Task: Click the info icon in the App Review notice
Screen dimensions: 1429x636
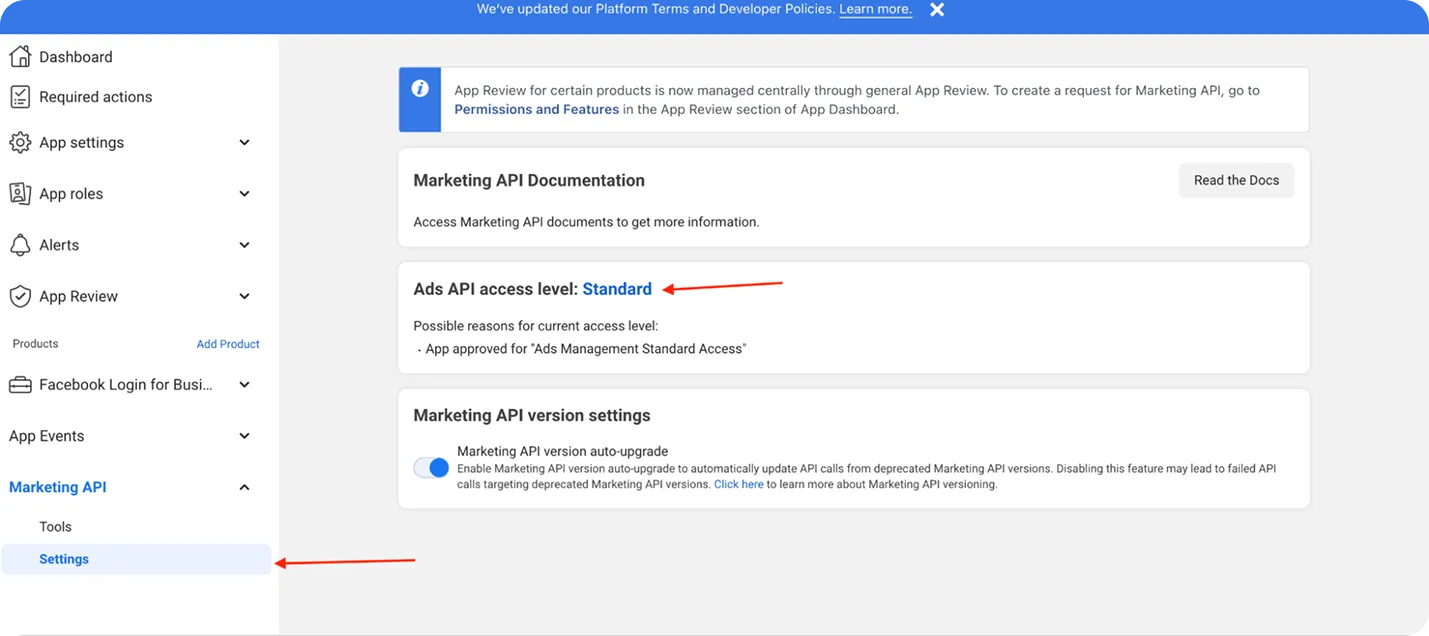Action: click(x=420, y=89)
